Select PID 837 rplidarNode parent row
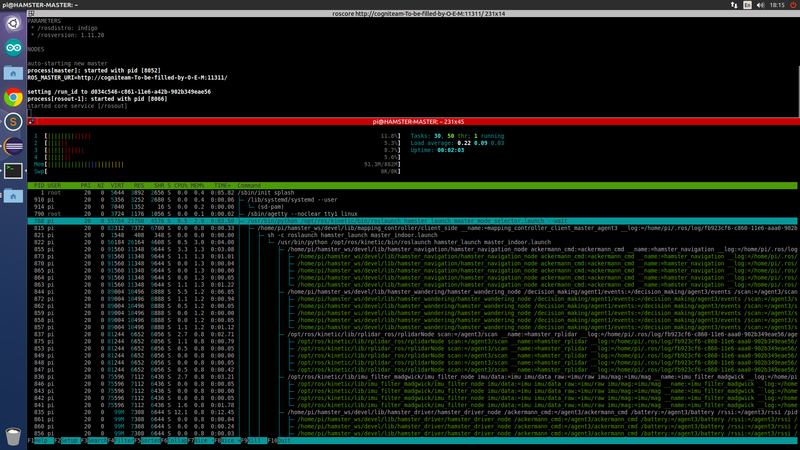The image size is (800, 450). click(412, 334)
